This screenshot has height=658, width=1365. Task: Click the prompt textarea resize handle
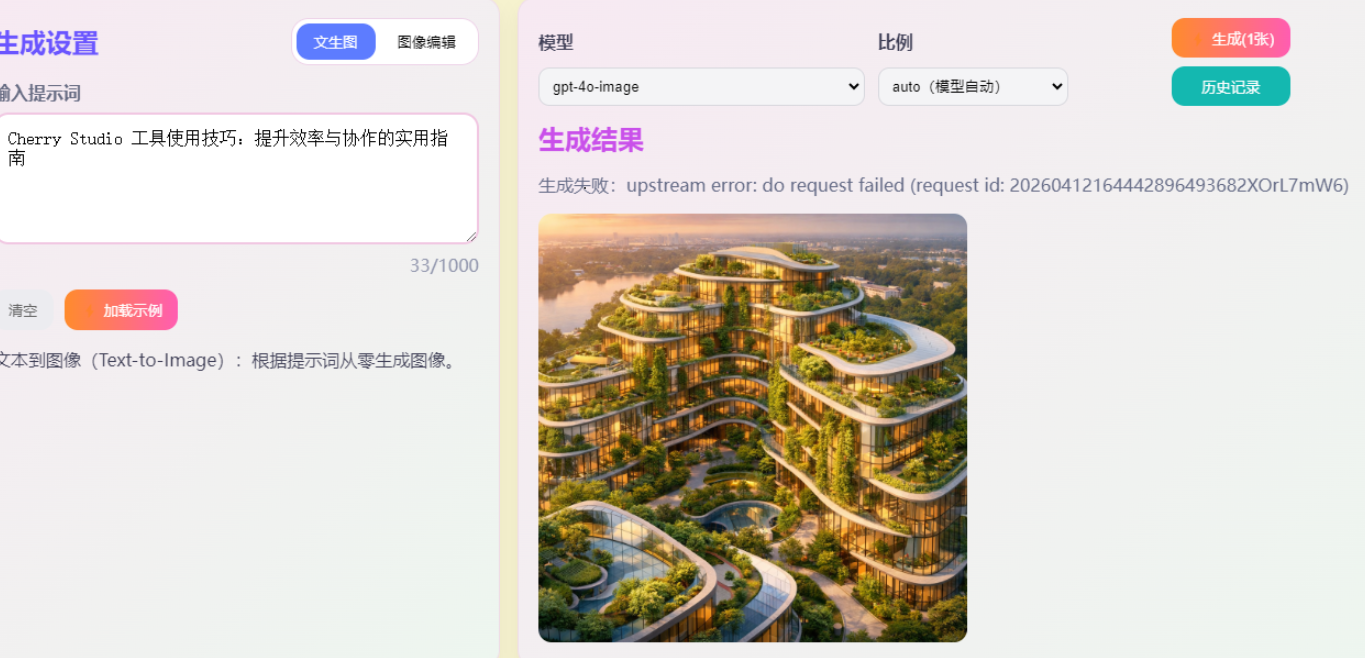tap(471, 236)
